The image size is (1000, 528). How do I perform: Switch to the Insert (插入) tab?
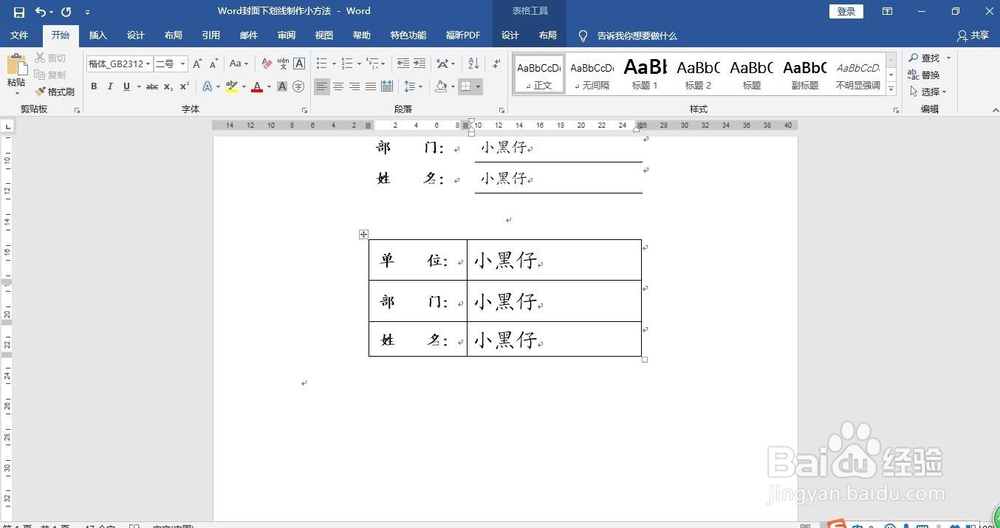[x=98, y=36]
